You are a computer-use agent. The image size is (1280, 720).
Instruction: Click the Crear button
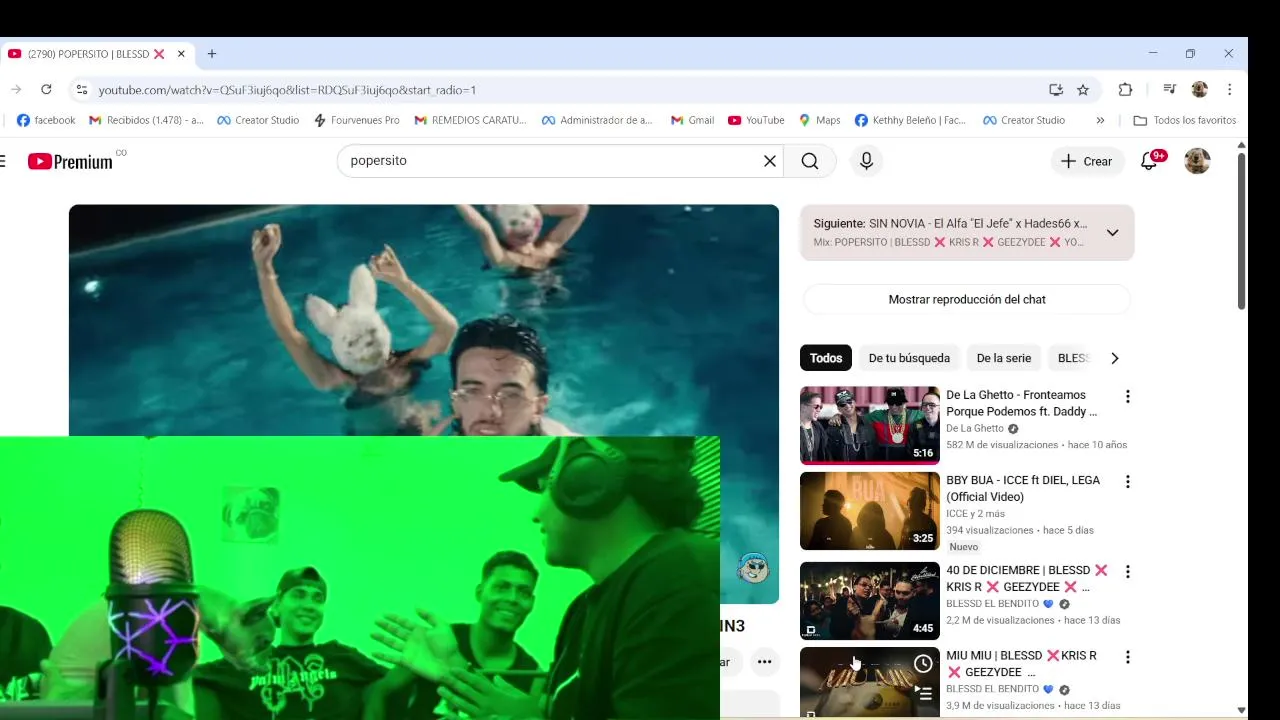1086,161
